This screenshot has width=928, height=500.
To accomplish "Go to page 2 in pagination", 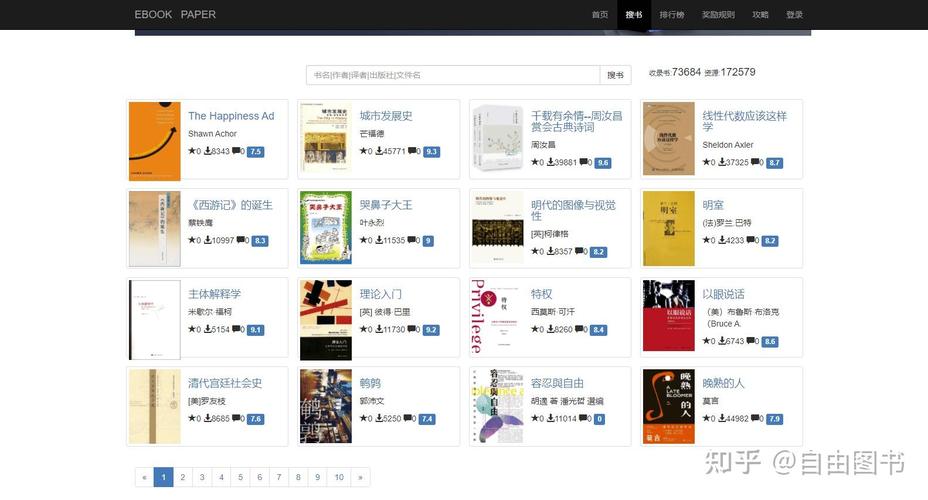I will tap(183, 478).
